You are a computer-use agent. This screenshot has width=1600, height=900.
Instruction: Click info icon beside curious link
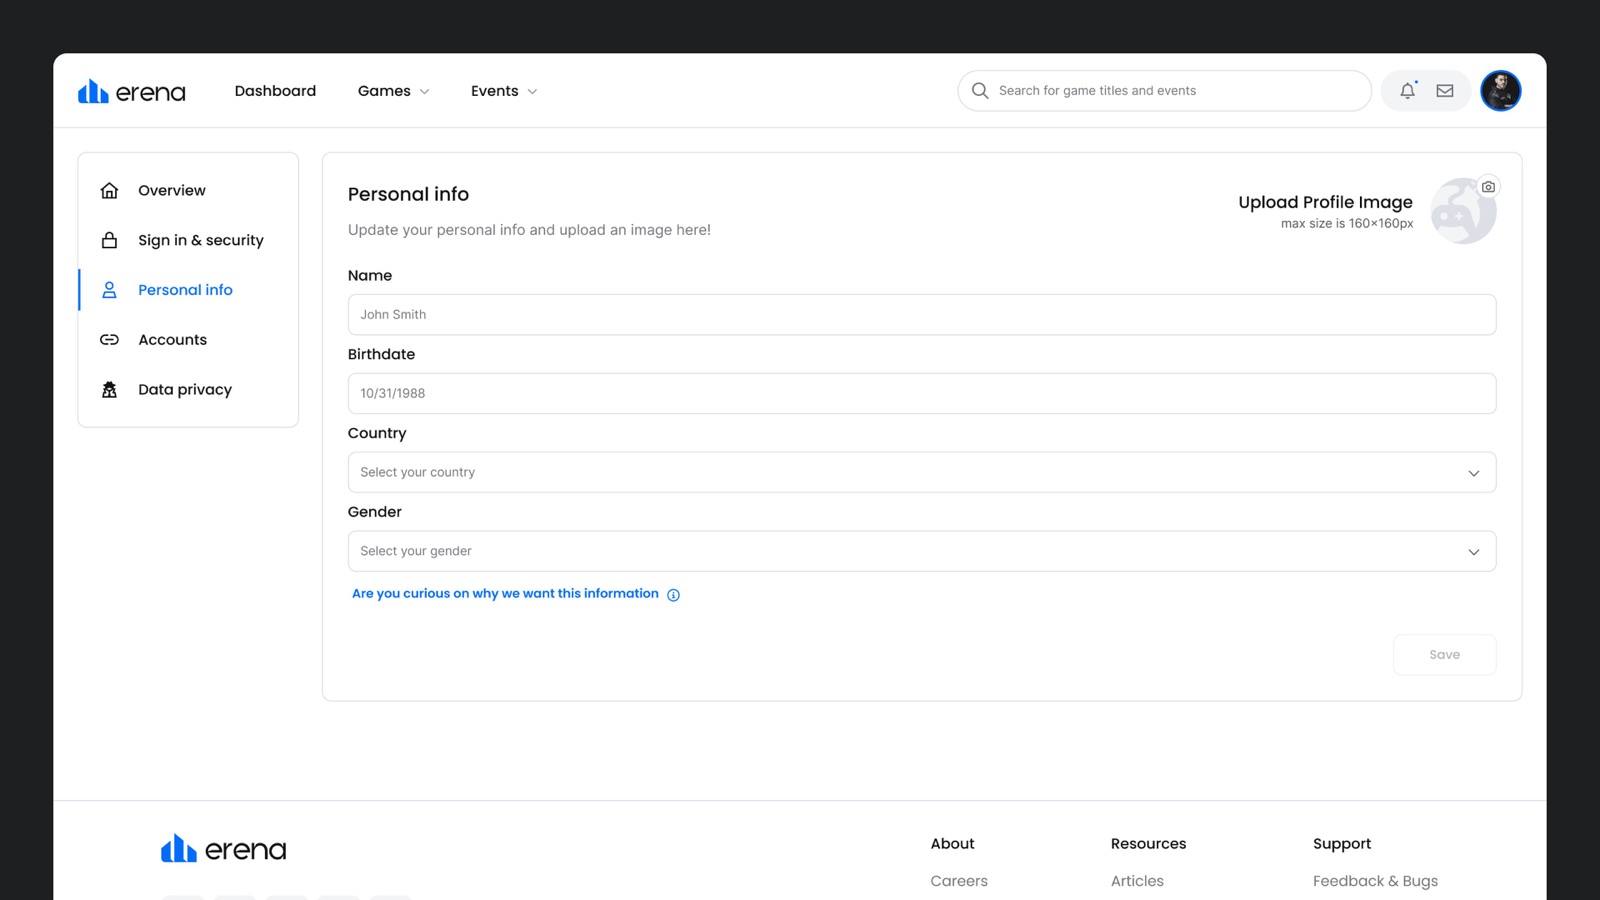coord(673,595)
